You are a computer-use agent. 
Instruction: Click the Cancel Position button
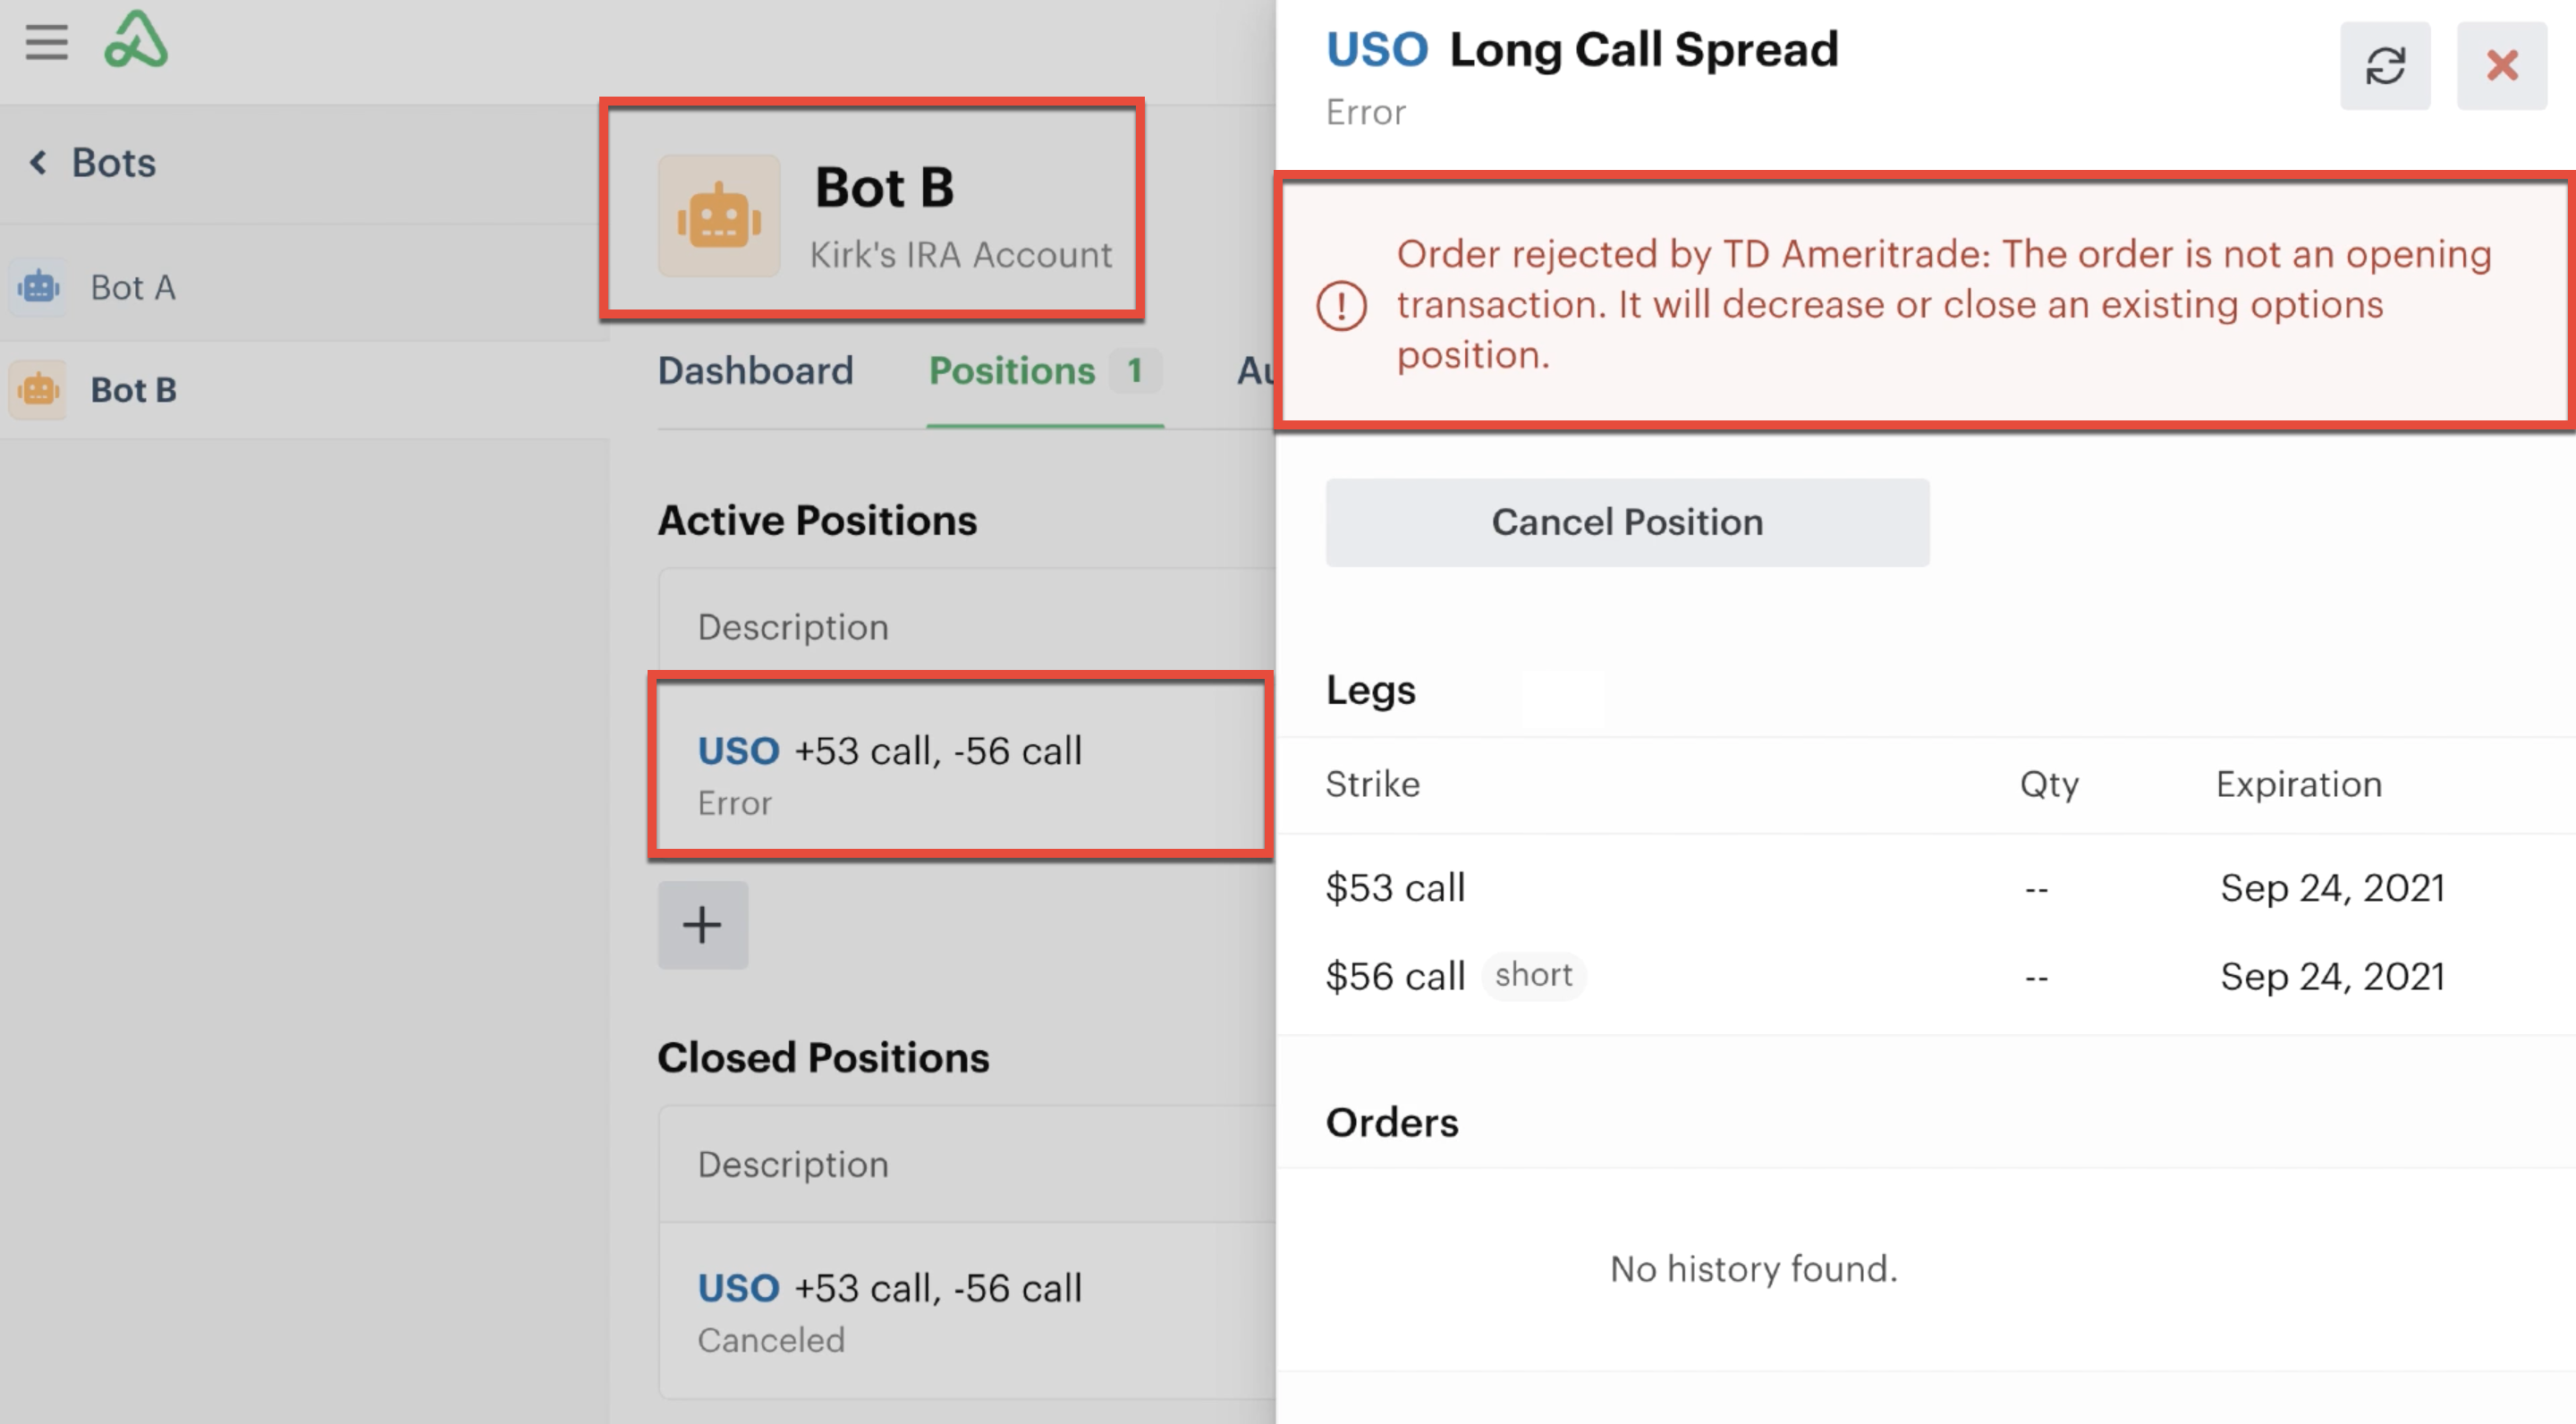[x=1627, y=522]
